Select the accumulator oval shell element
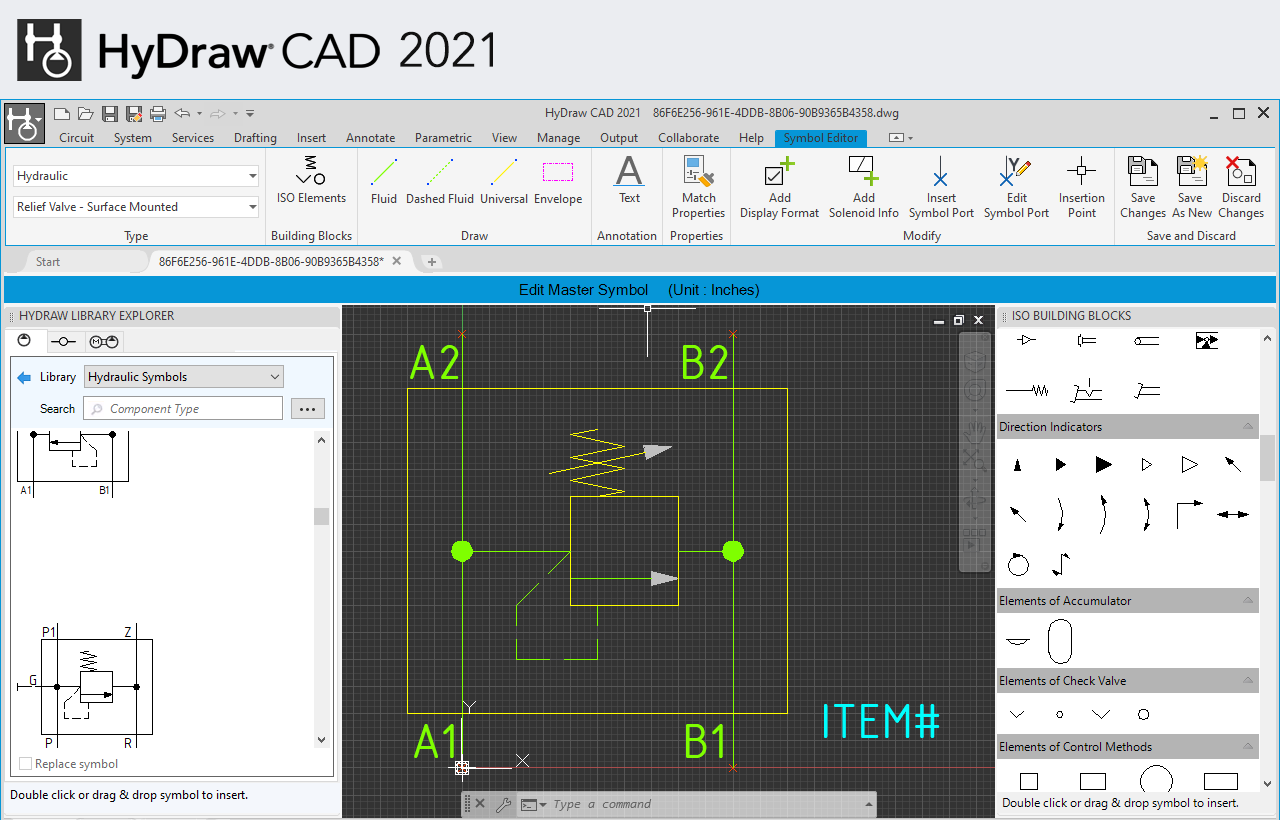Viewport: 1280px width, 820px height. tap(1060, 641)
